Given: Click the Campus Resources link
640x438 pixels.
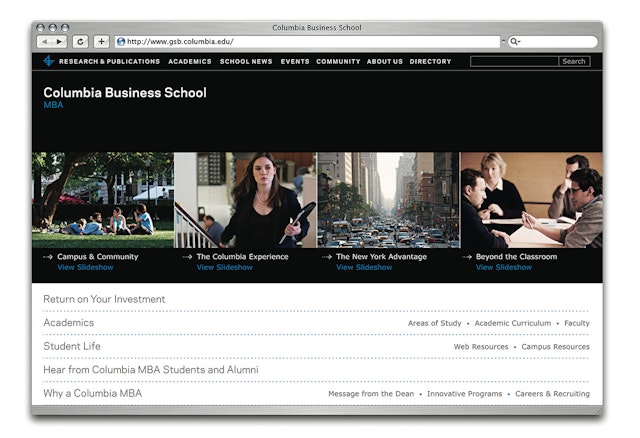Looking at the screenshot, I should (x=556, y=347).
